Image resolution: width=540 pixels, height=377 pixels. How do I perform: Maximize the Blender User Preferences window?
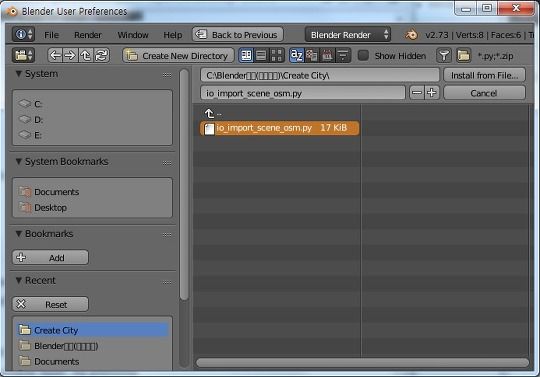(487, 9)
